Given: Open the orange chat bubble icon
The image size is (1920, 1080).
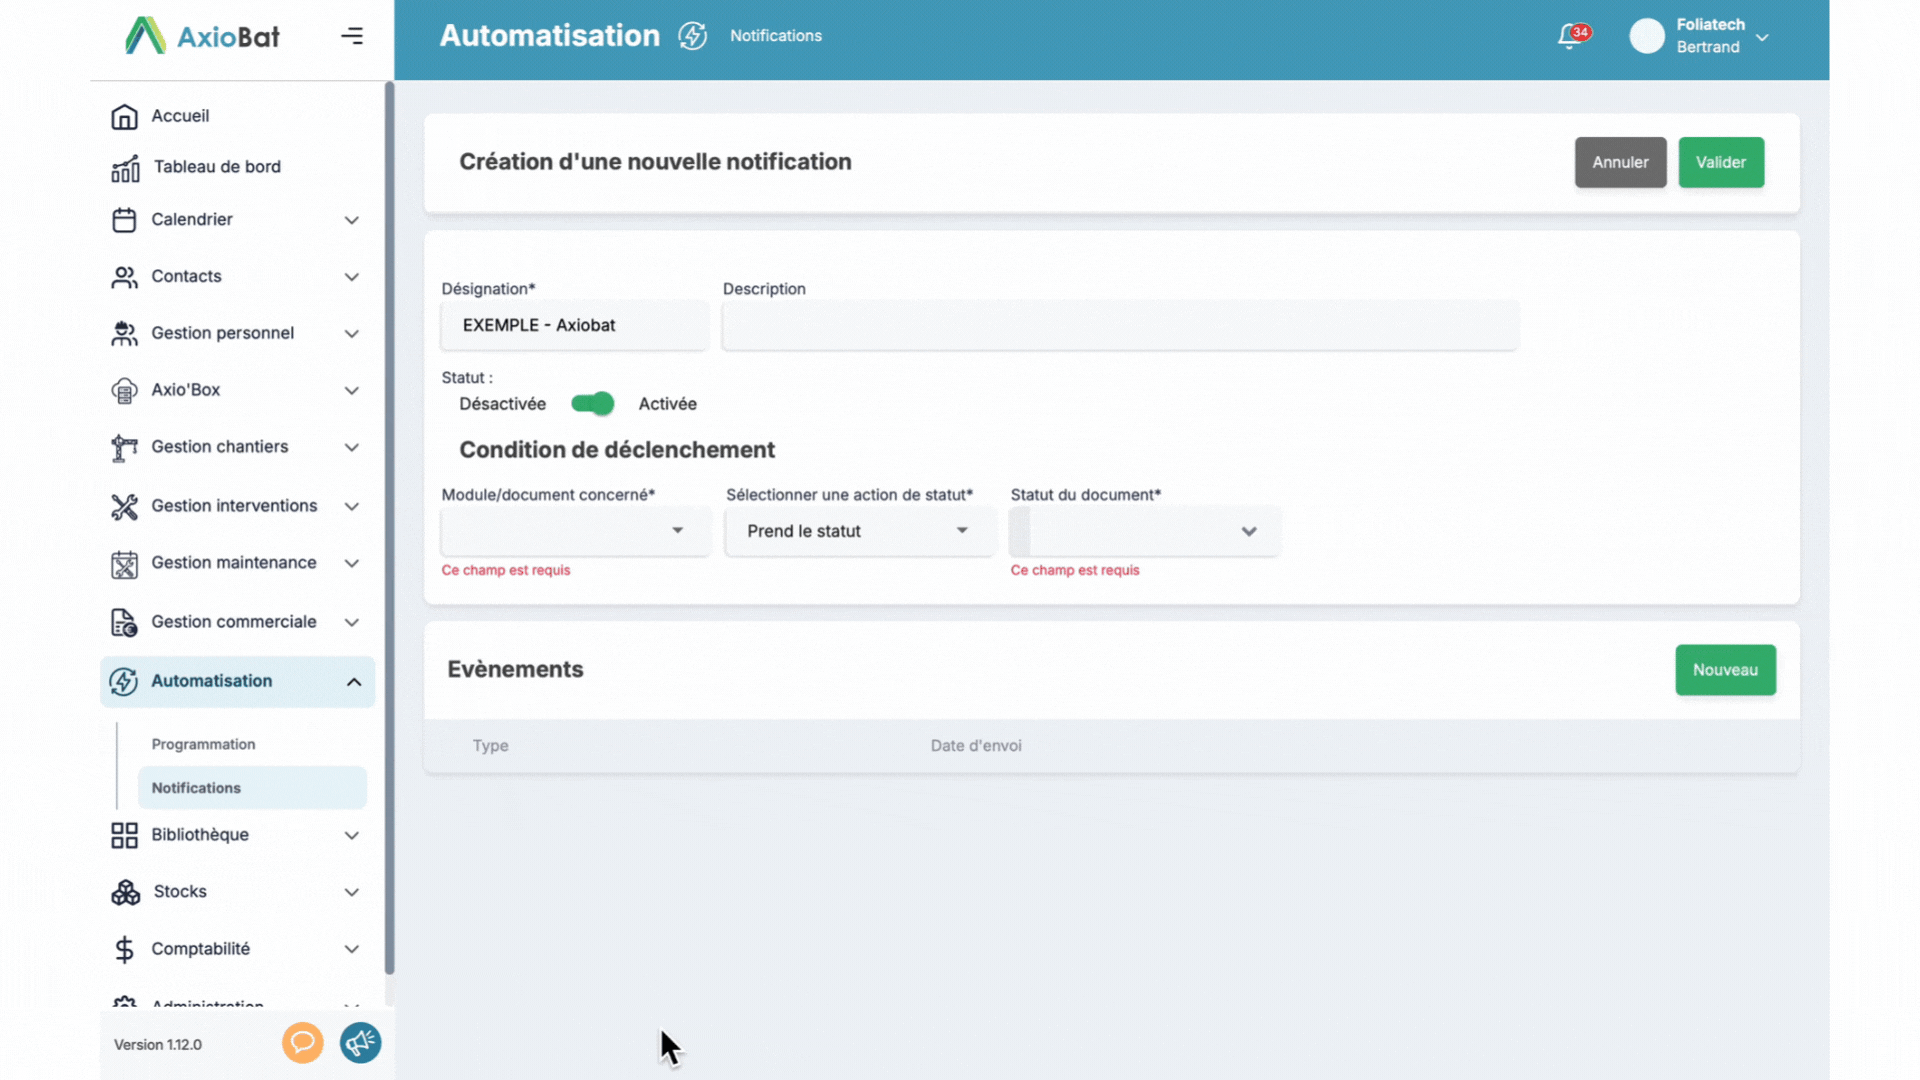Looking at the screenshot, I should coord(302,1043).
